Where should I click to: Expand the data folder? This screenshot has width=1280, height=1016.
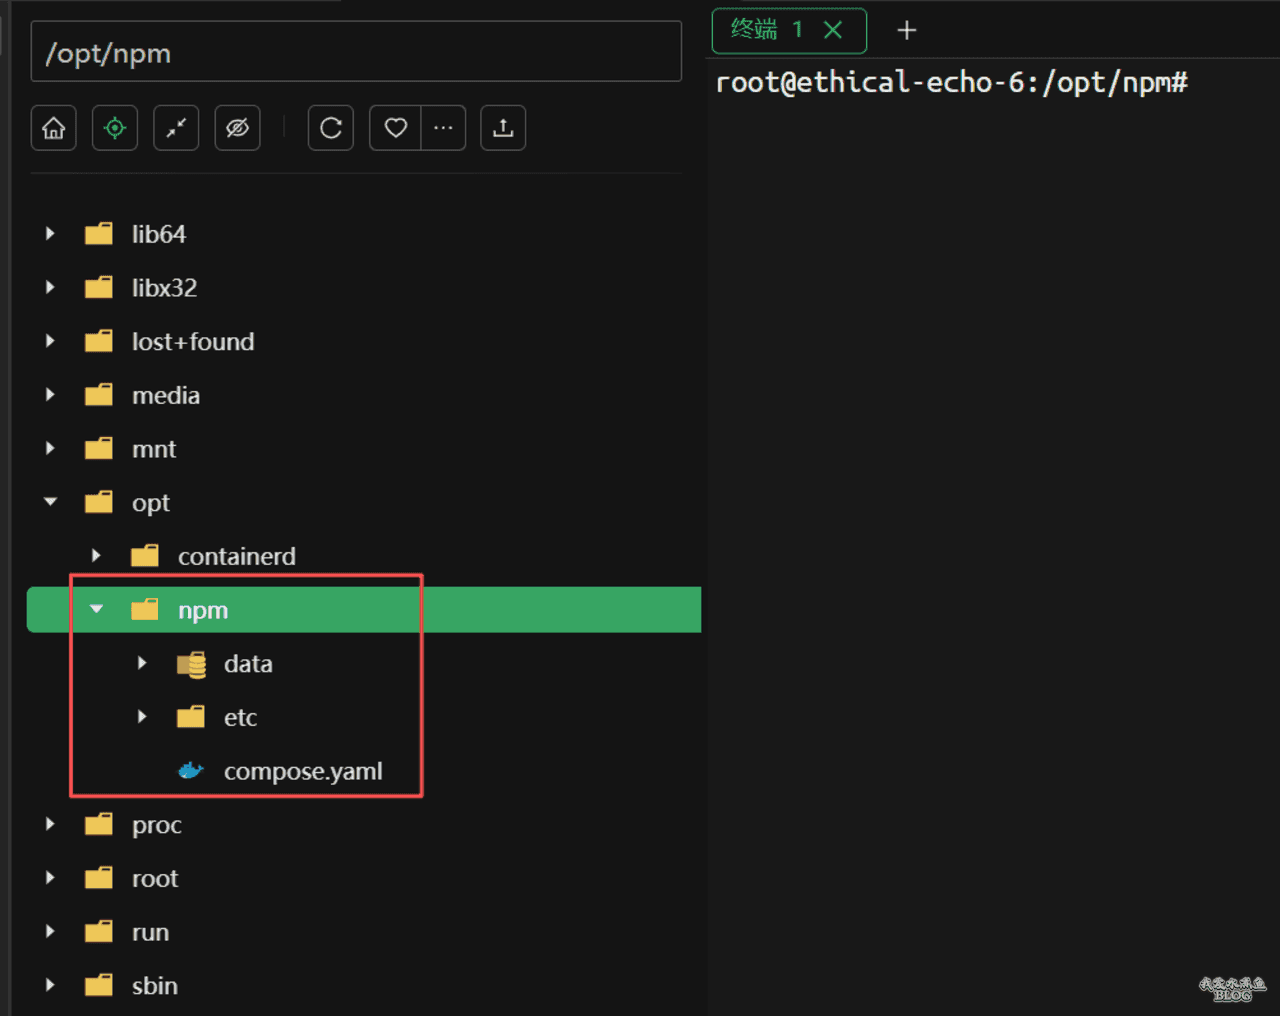point(142,663)
